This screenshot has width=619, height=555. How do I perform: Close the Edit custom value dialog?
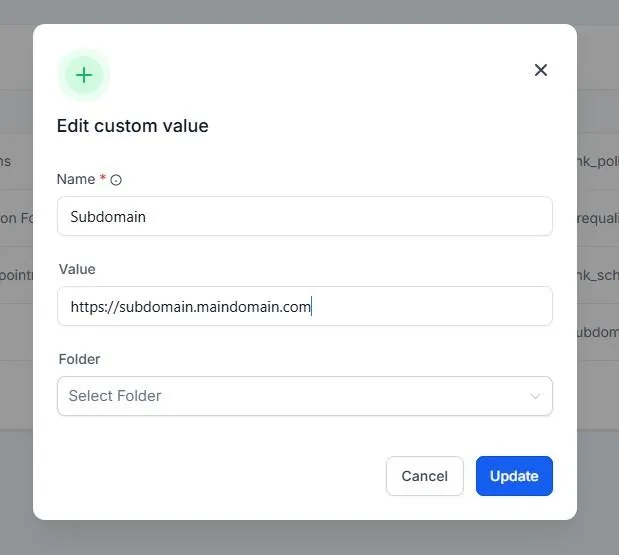(540, 70)
